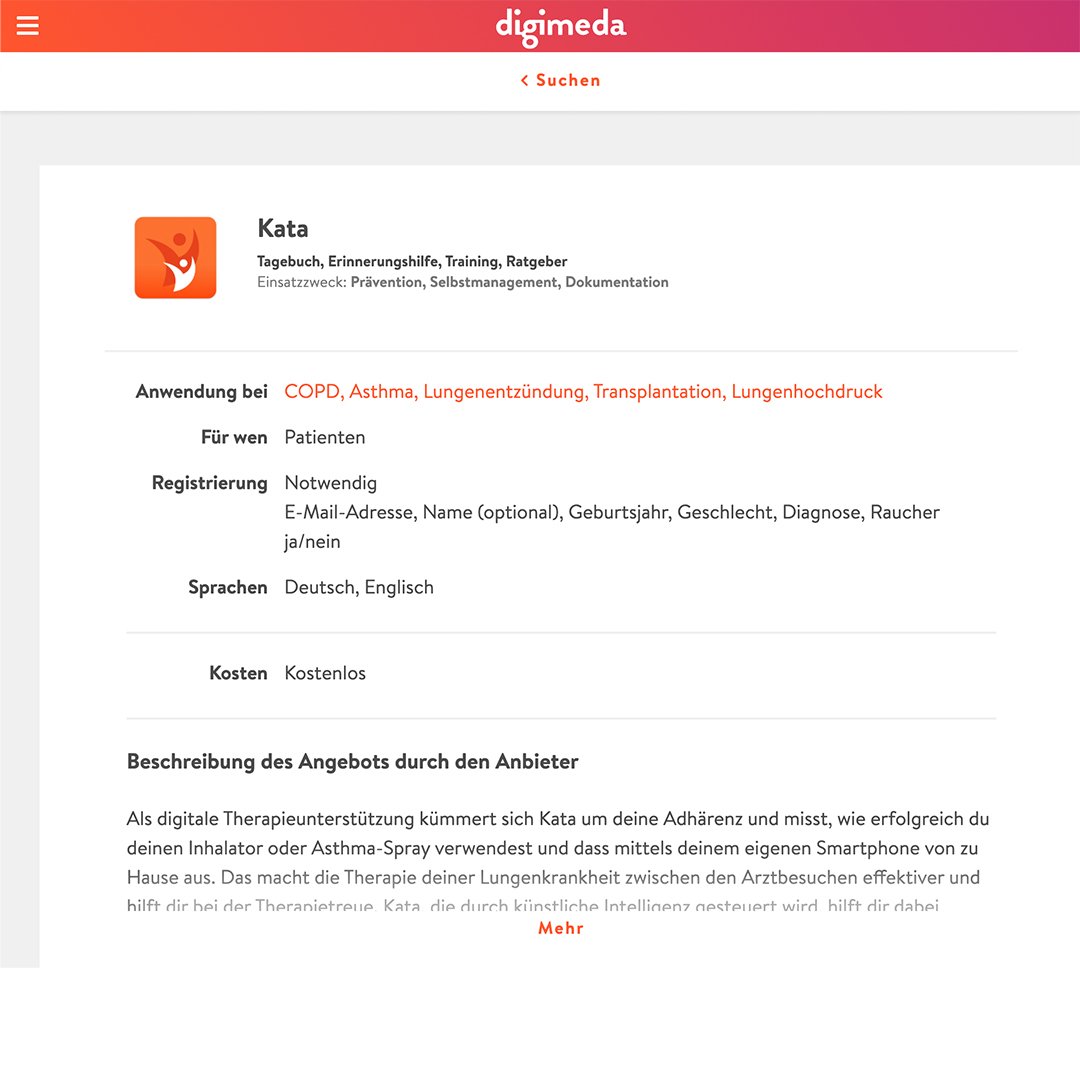Click the 'Sprachen' label
Image resolution: width=1080 pixels, height=1080 pixels.
point(227,588)
